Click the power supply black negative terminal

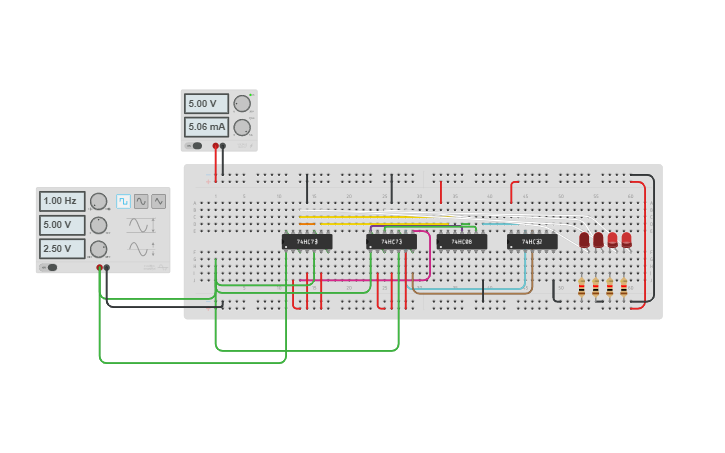tap(223, 146)
